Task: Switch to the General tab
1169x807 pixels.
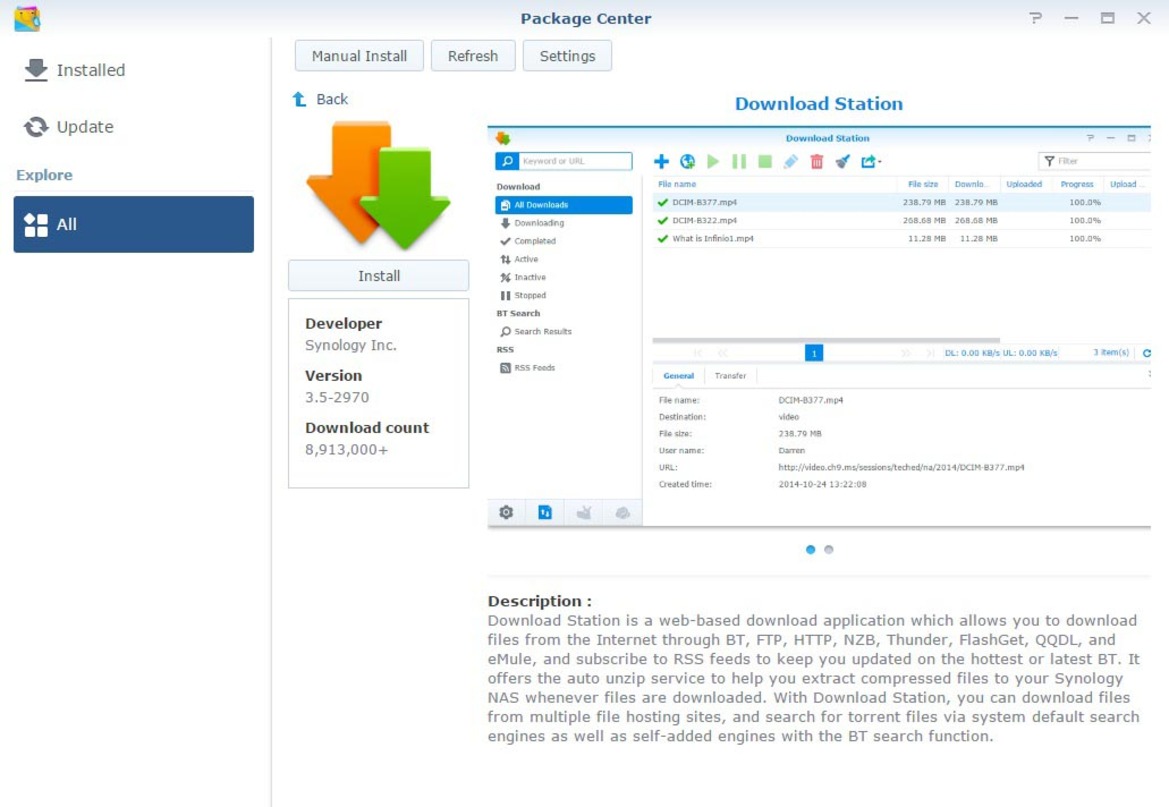Action: tap(678, 376)
